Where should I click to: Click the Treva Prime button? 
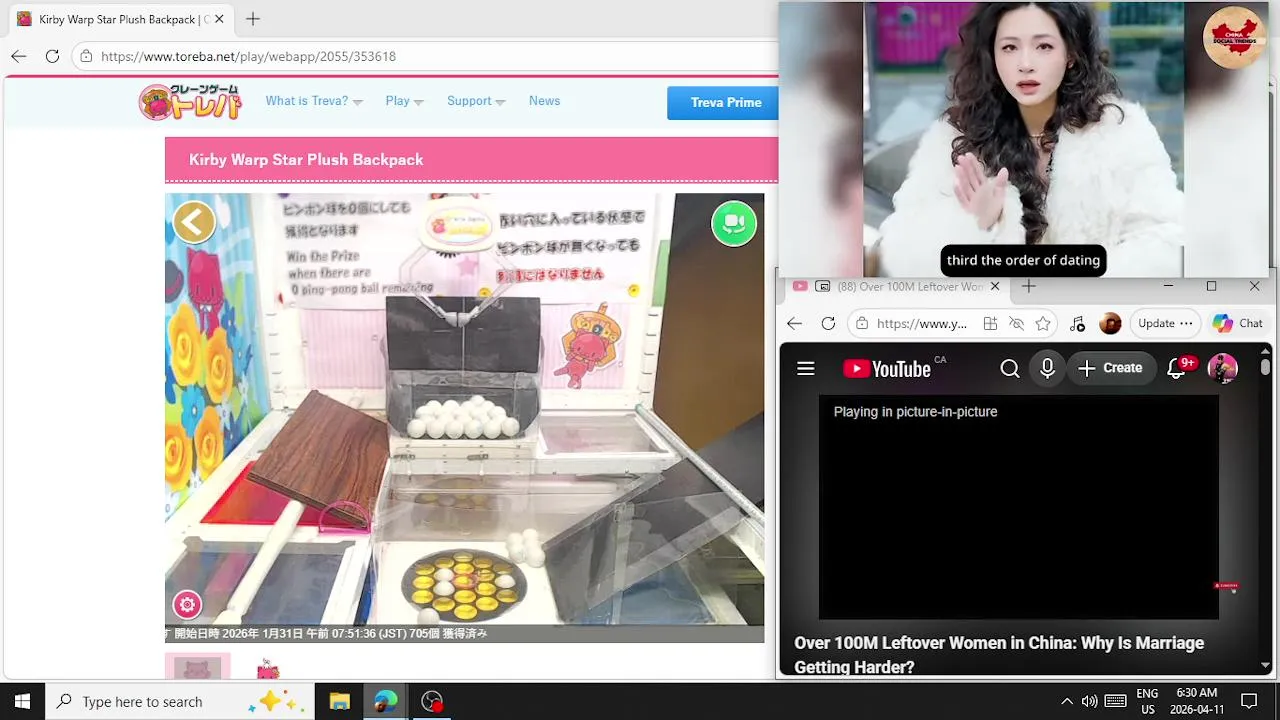(x=725, y=102)
